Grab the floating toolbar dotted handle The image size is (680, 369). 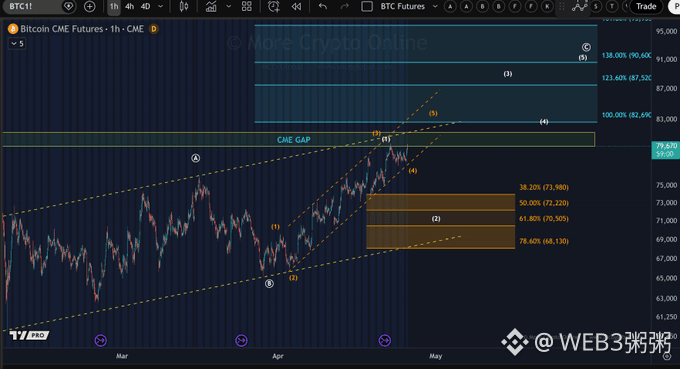tap(562, 7)
